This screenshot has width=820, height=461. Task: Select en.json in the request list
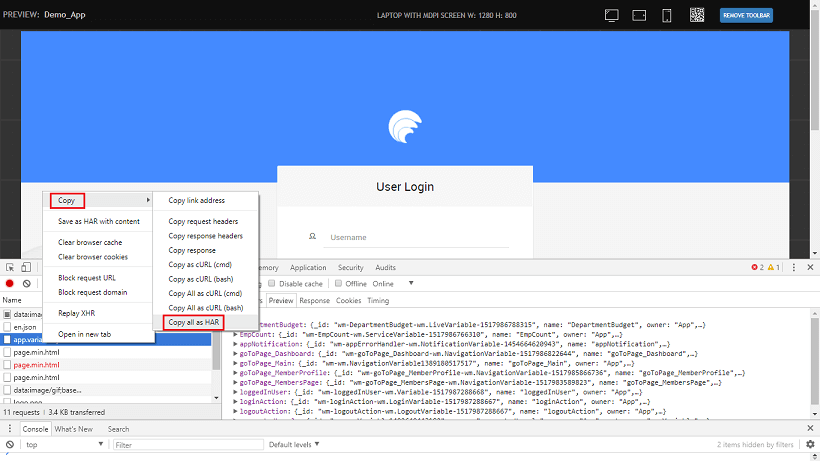coord(25,327)
